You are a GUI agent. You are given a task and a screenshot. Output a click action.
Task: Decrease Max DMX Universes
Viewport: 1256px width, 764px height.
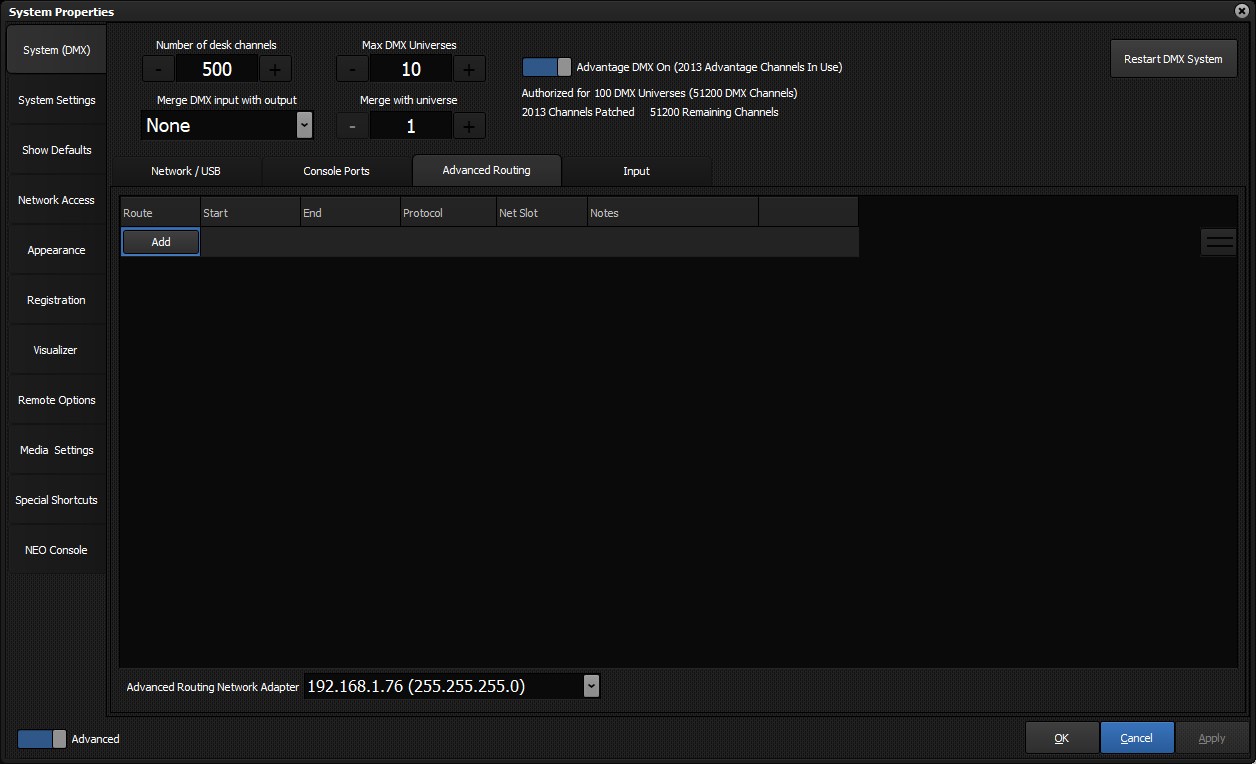(x=352, y=68)
